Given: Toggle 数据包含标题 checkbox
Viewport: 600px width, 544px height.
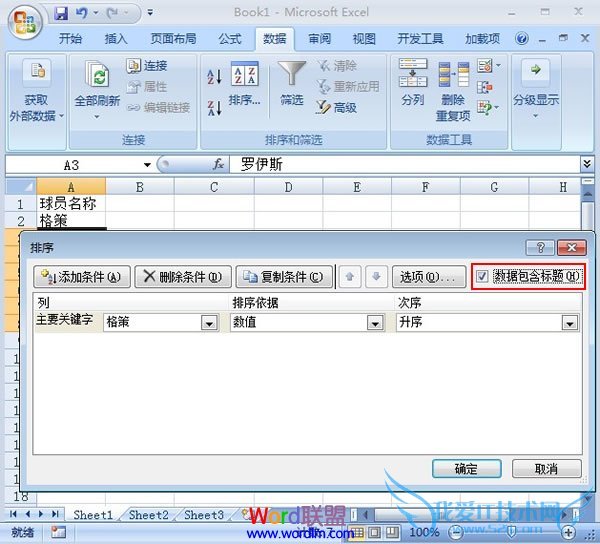Looking at the screenshot, I should tap(482, 276).
